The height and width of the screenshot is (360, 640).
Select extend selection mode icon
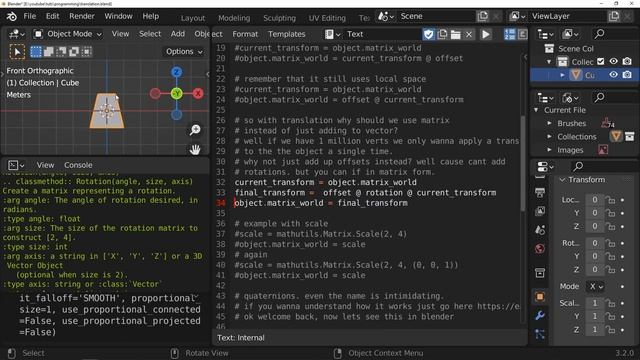point(49,52)
